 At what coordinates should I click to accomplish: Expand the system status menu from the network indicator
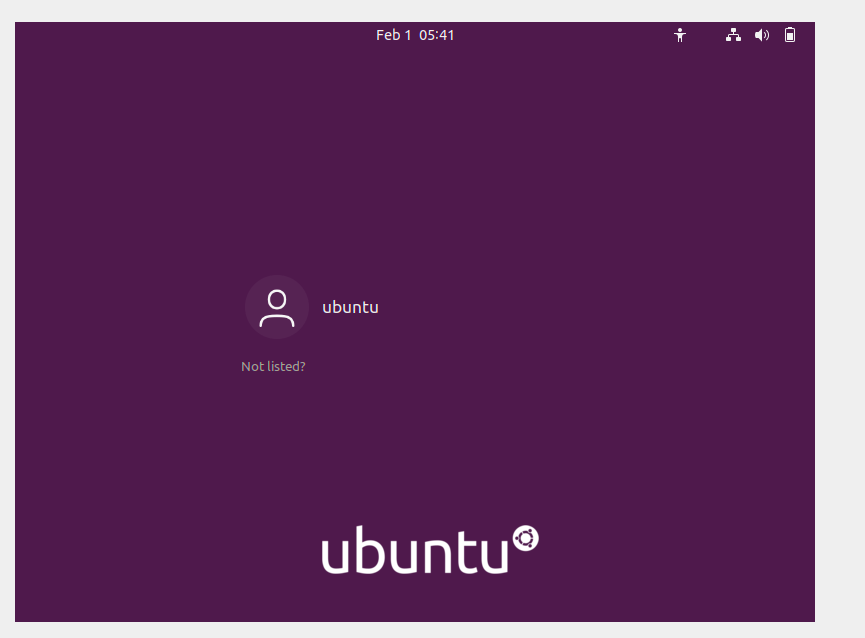(733, 35)
